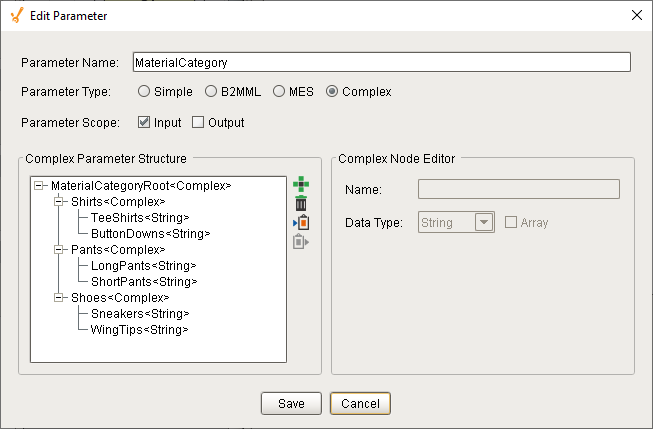Collapse the Pants complex node

click(59, 249)
